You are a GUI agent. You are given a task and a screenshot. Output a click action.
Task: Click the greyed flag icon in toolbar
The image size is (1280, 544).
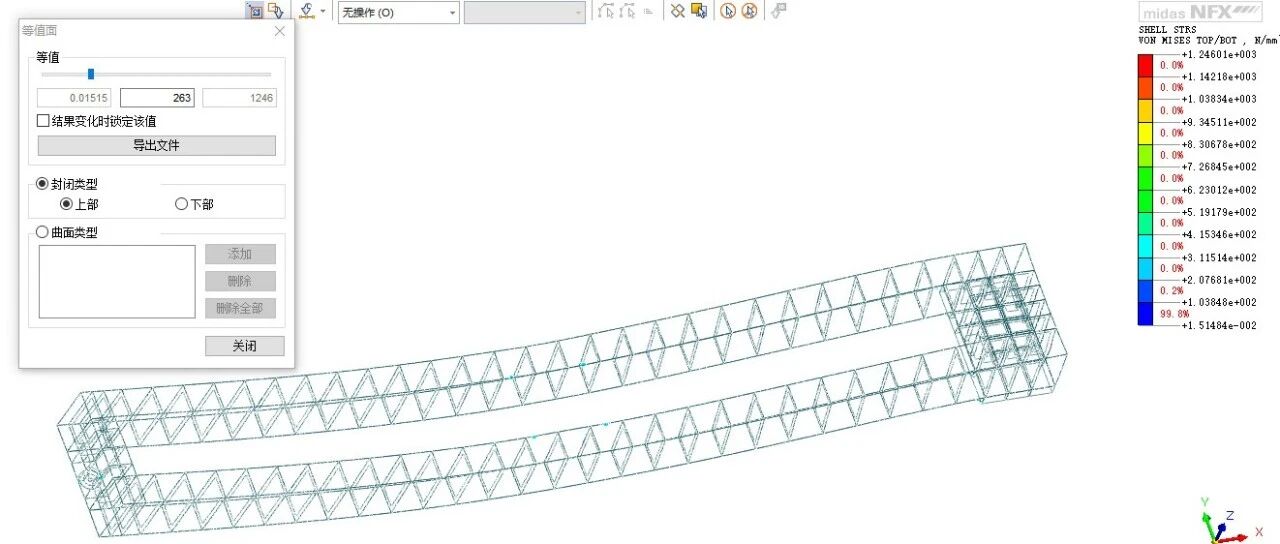pos(780,11)
